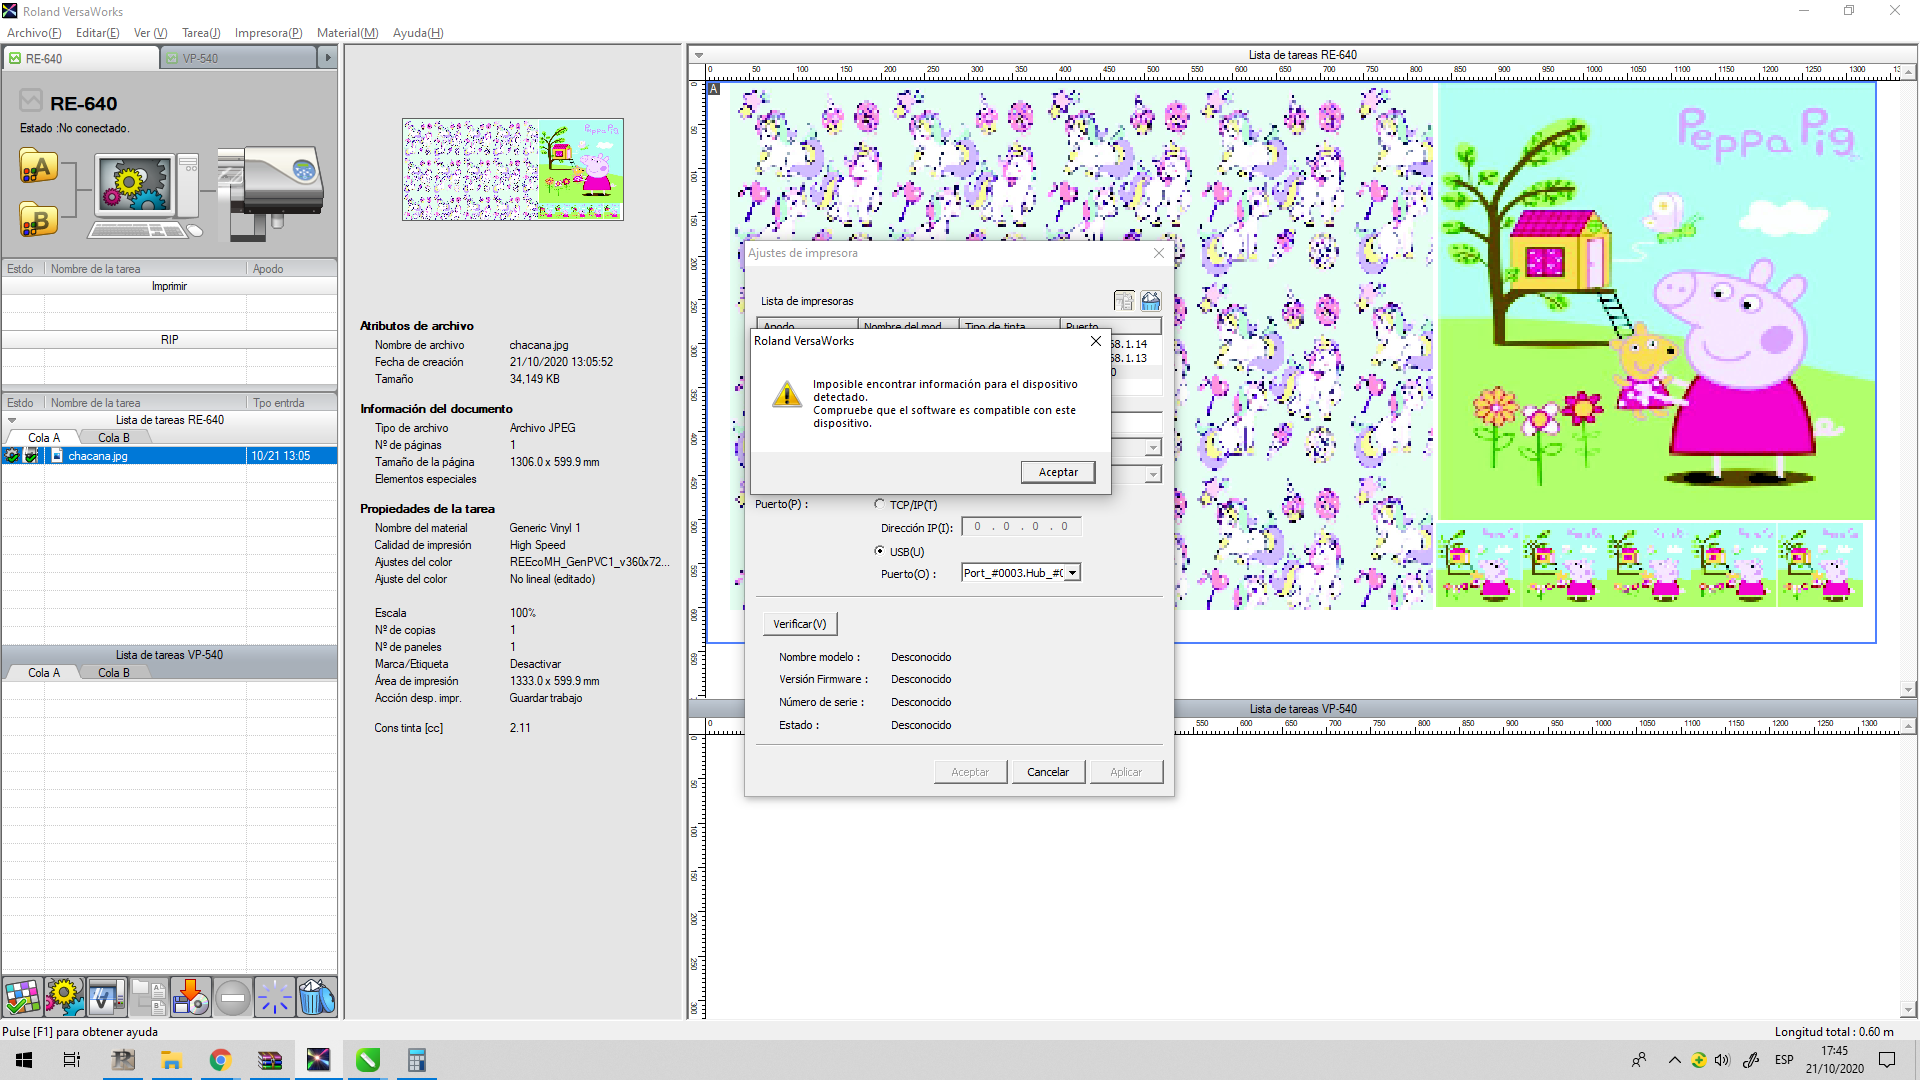Click the down arrow of preview vertical scrollbar
The image size is (1920, 1080).
click(x=1908, y=689)
